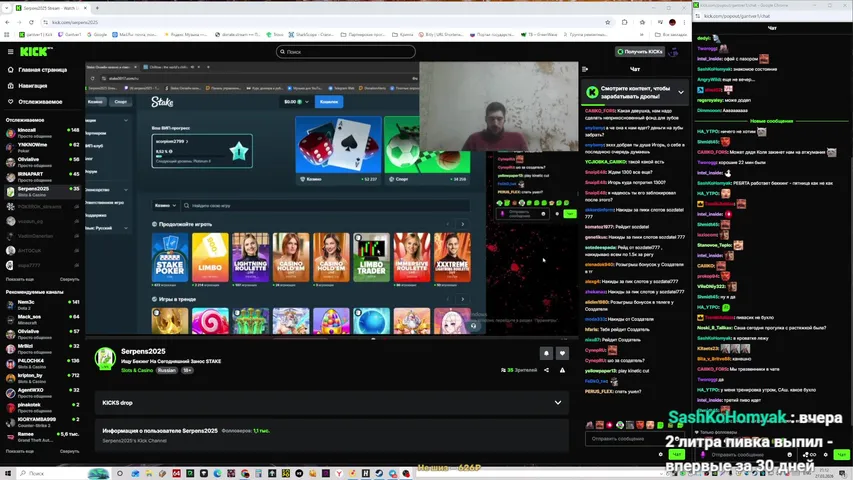Collapse the chat panel using its header icon

click(585, 69)
